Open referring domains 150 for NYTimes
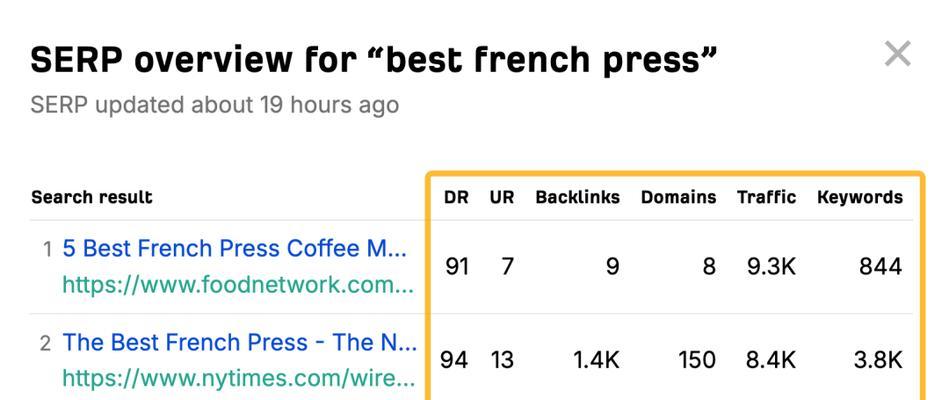Screen dimensions: 949x400 [x=697, y=361]
